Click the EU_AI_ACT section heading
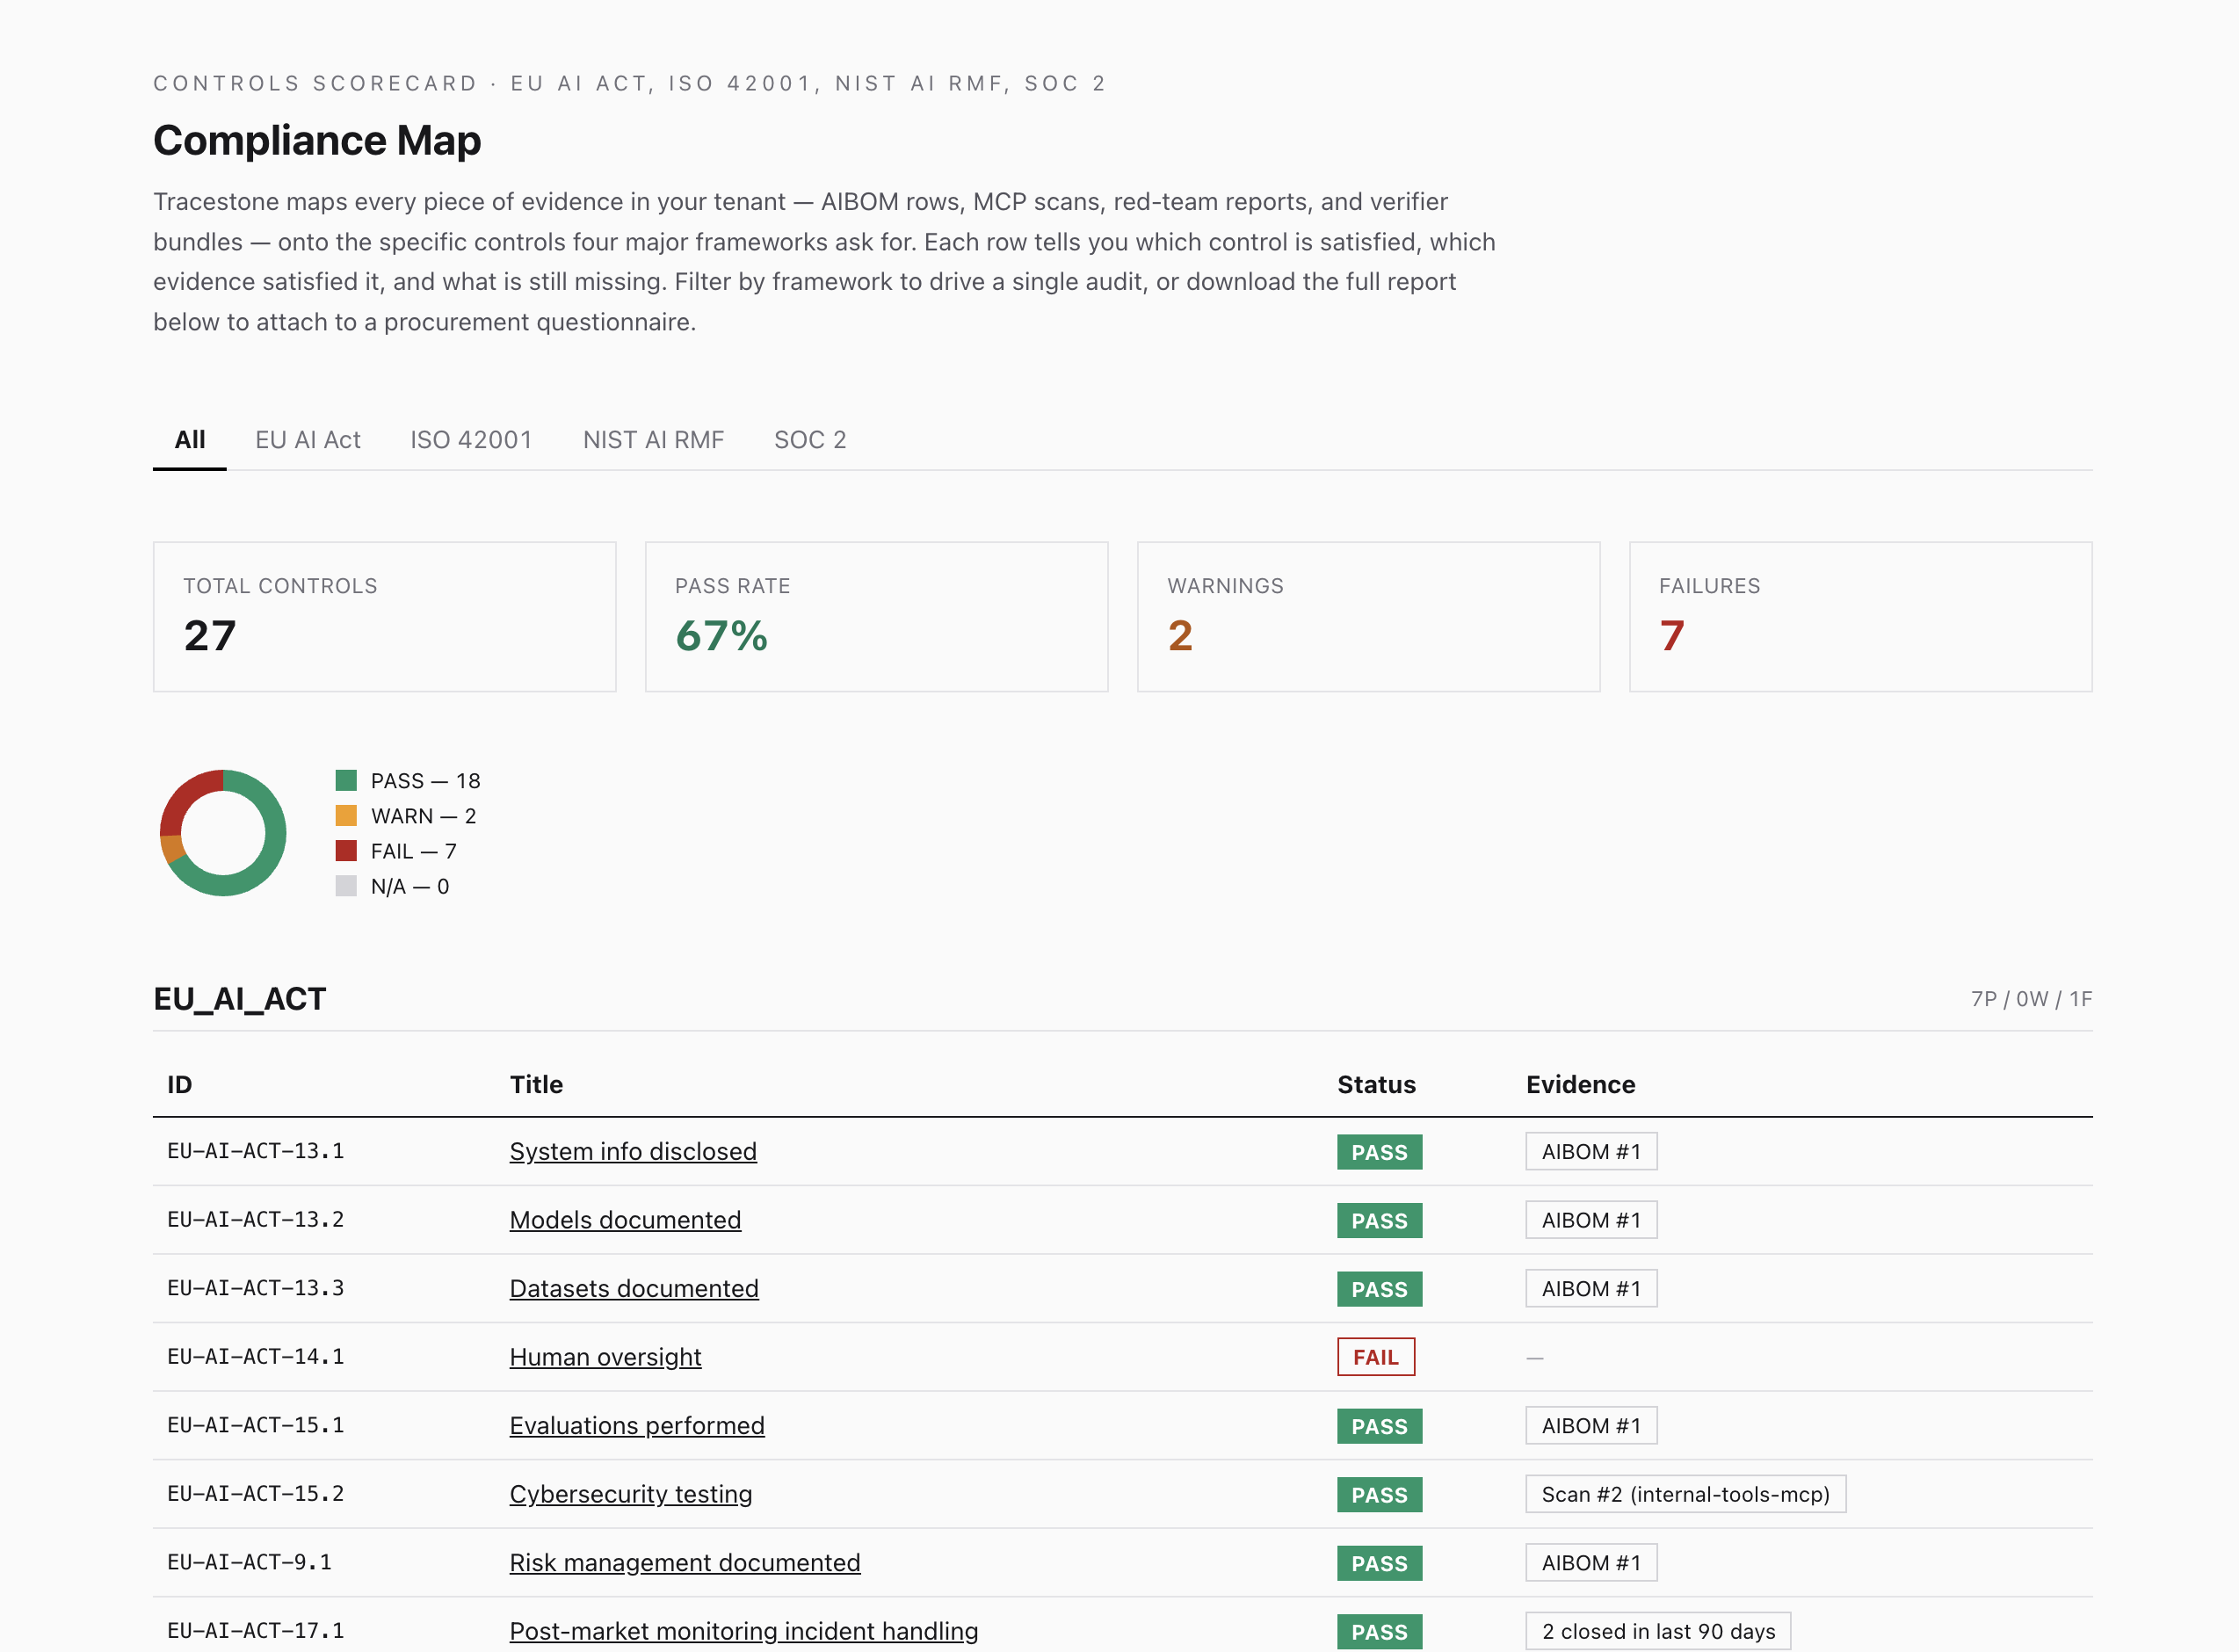 [239, 999]
